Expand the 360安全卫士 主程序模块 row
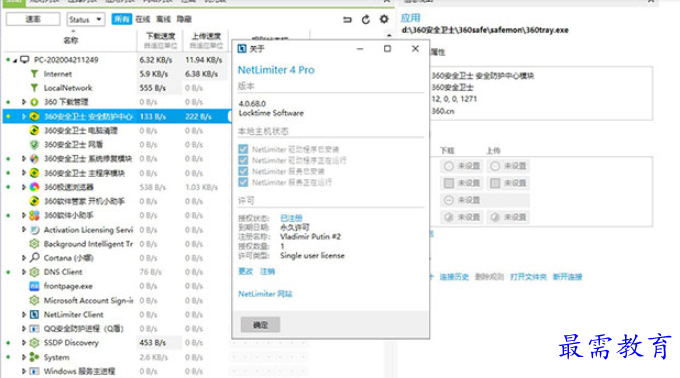 [x=24, y=173]
